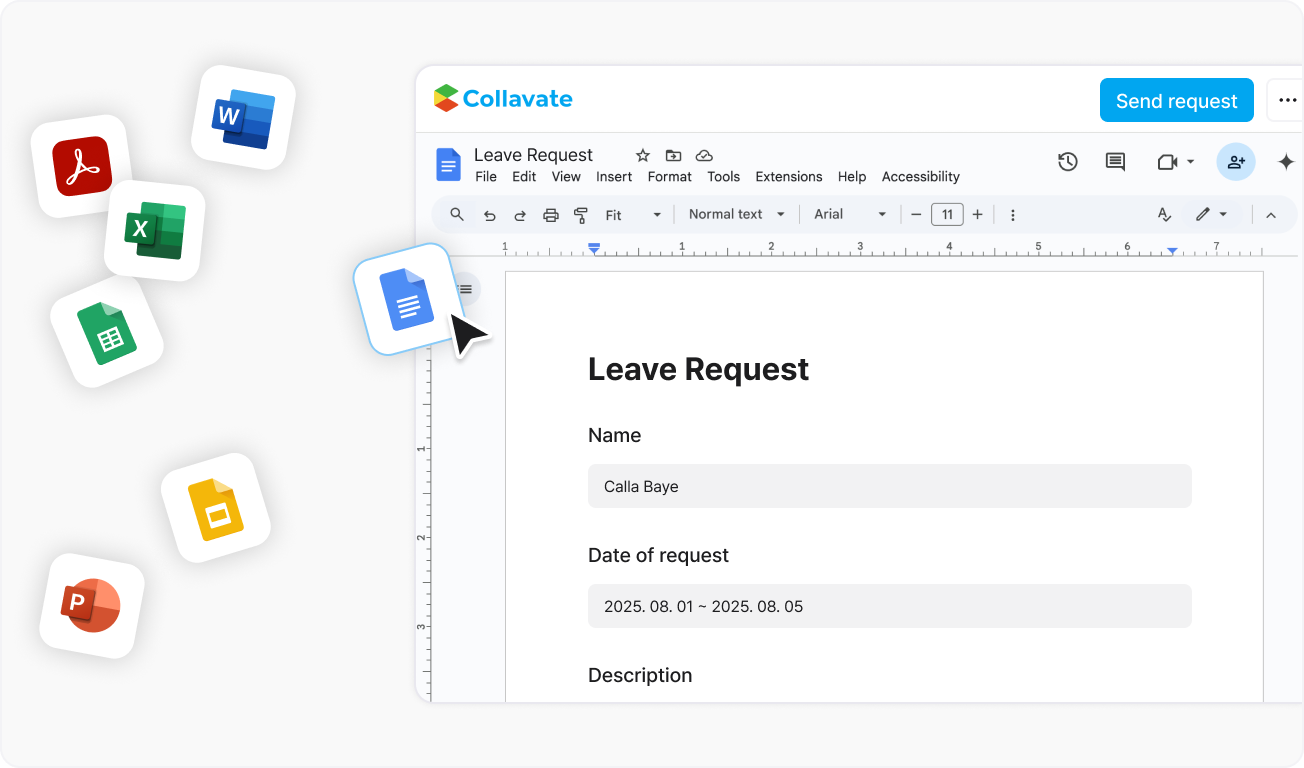
Task: Open the File menu
Action: pyautogui.click(x=486, y=177)
